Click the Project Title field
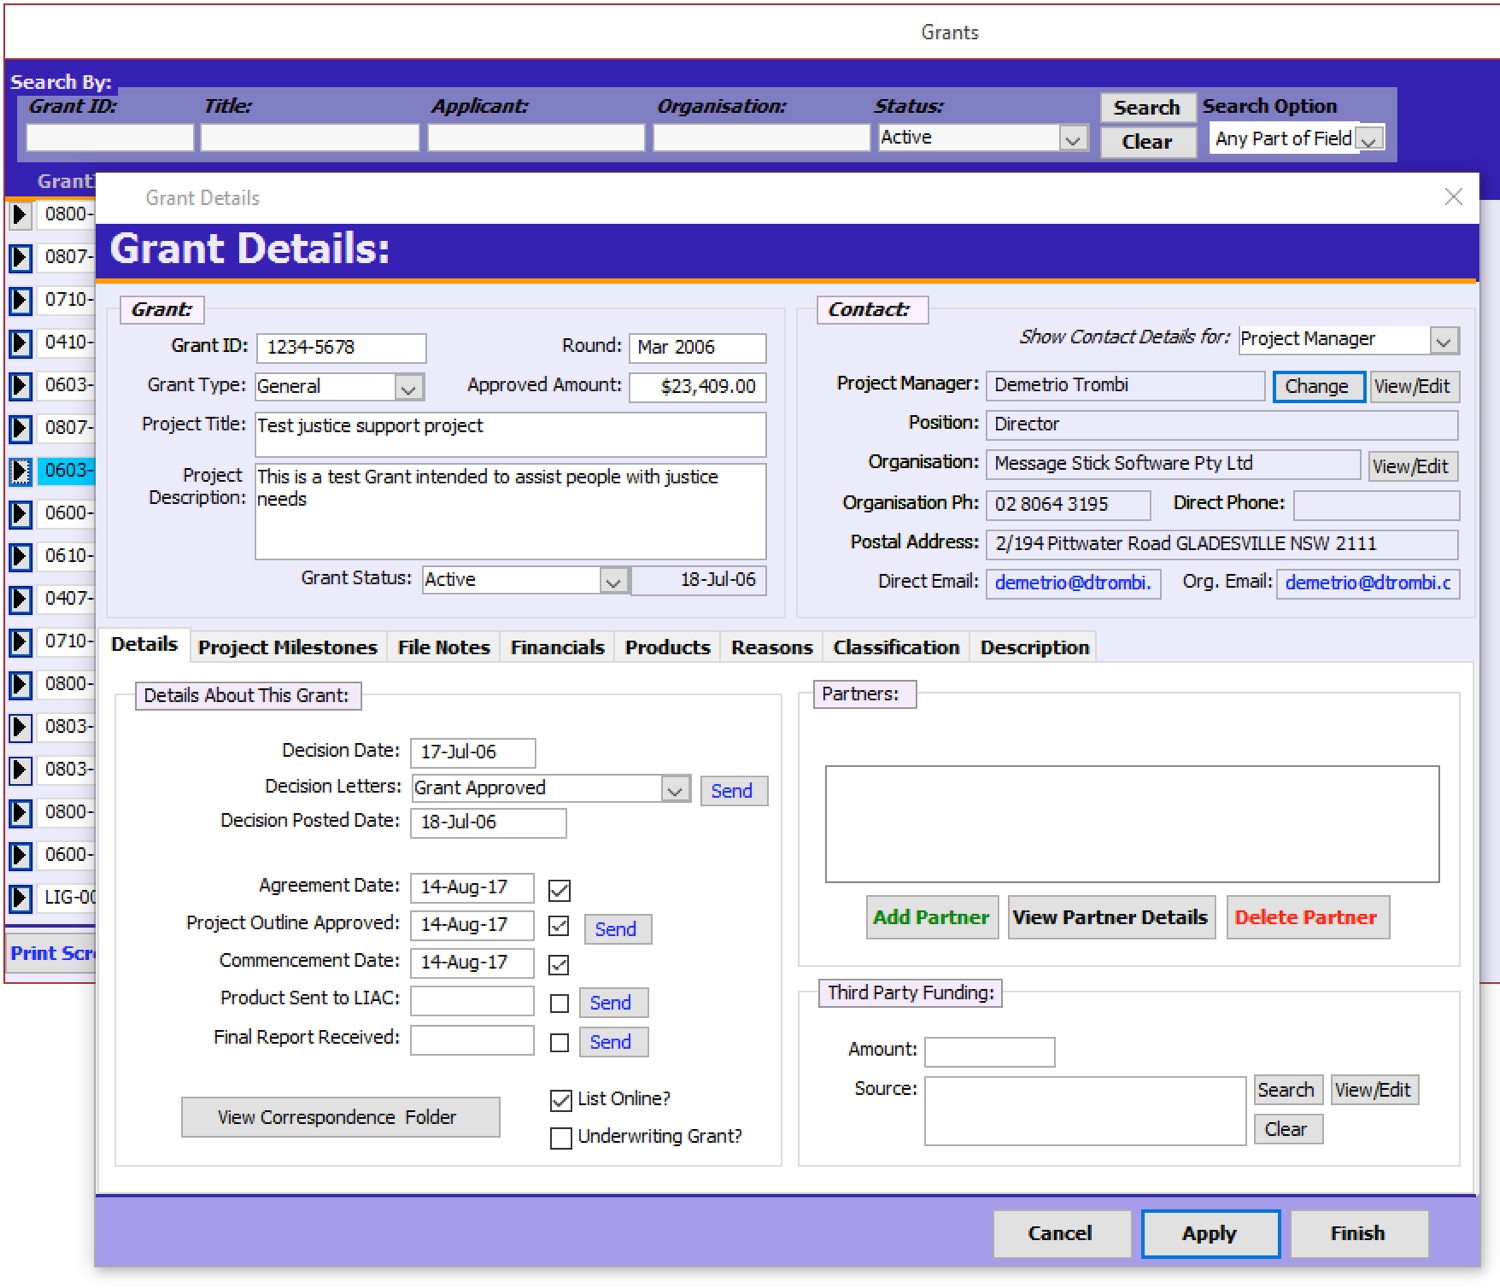 (510, 435)
